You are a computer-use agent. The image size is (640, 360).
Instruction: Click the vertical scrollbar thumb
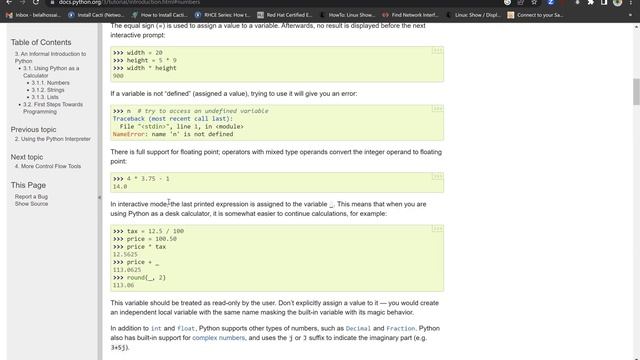tap(636, 91)
